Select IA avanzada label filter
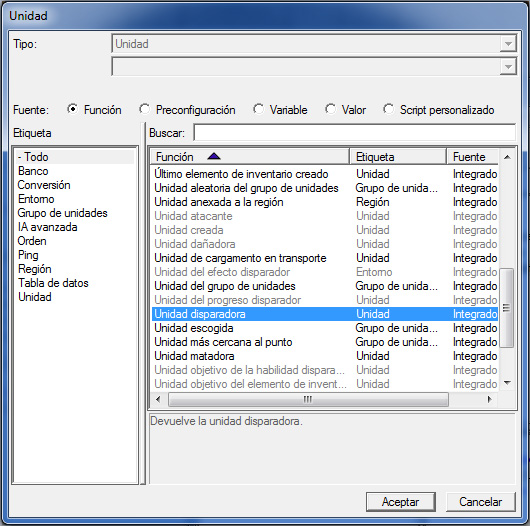 point(48,227)
